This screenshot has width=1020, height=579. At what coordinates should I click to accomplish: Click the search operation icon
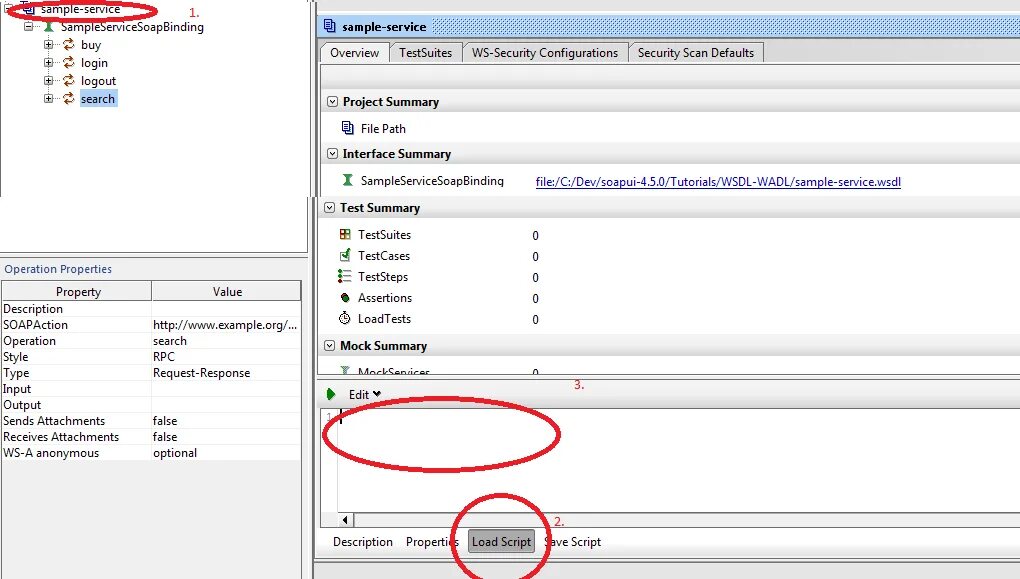click(x=69, y=98)
